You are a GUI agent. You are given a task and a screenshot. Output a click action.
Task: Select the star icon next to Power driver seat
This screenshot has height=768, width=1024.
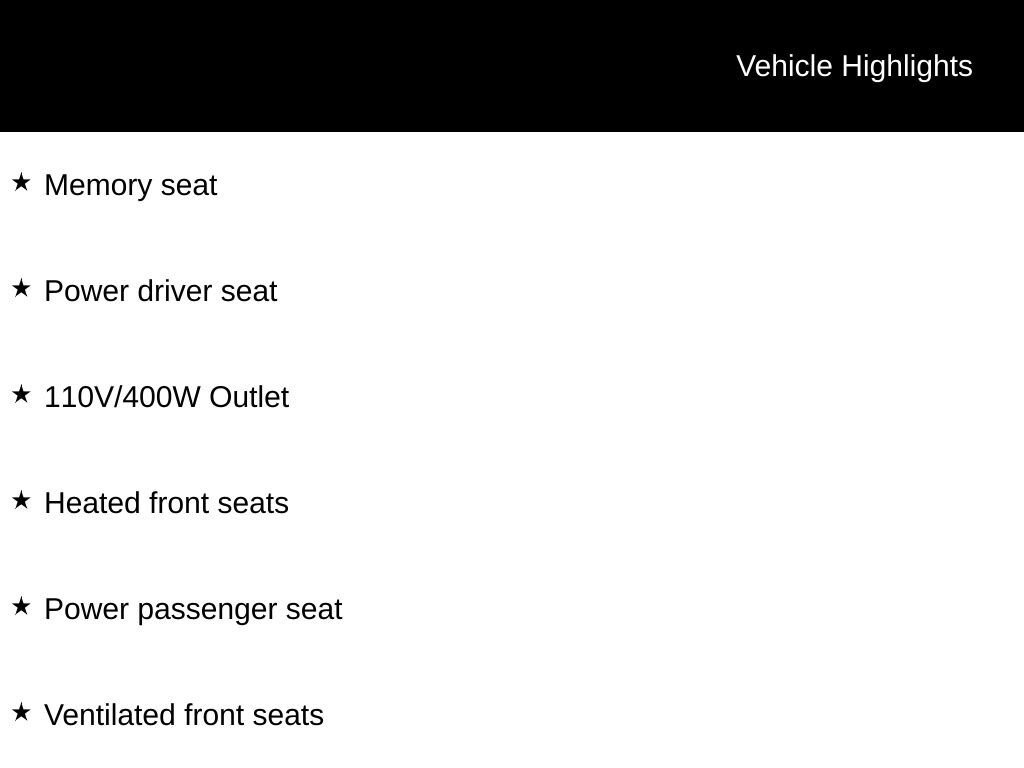point(21,289)
